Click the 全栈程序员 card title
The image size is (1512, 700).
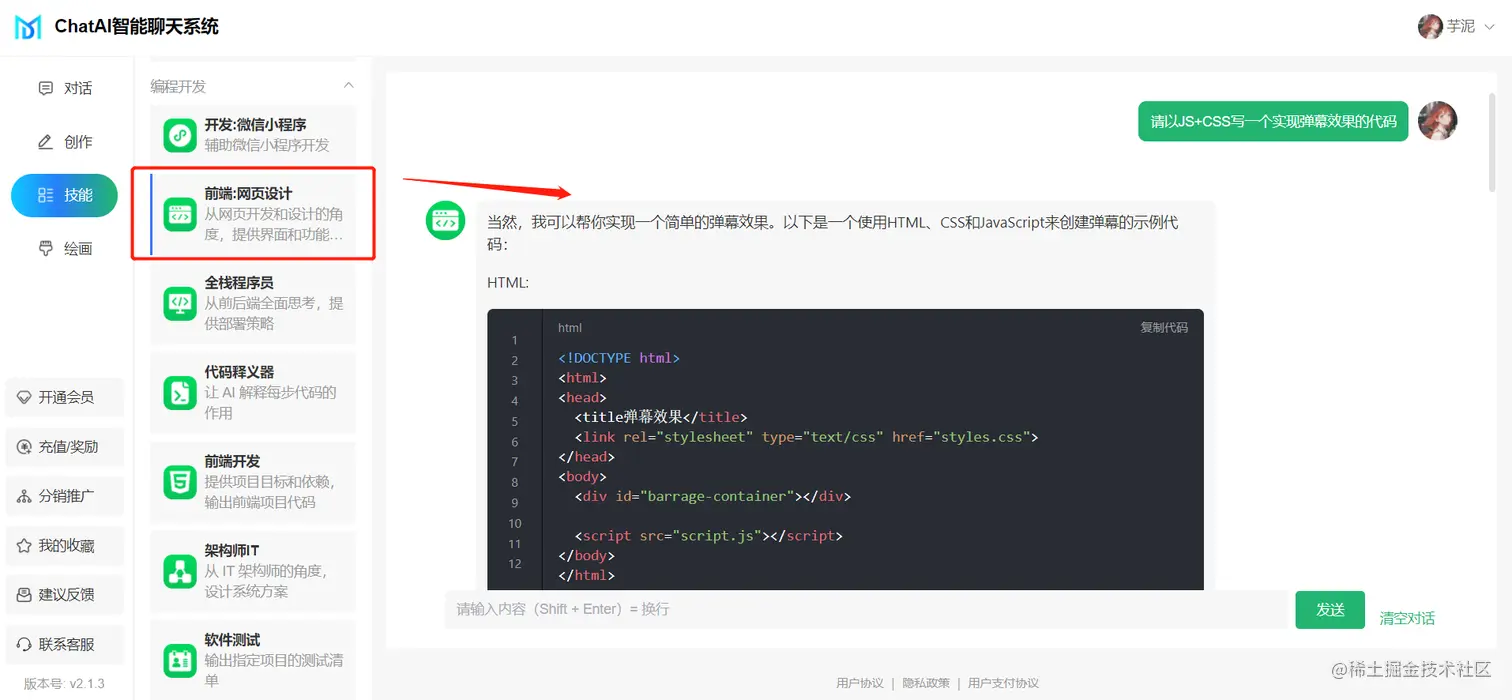point(239,283)
